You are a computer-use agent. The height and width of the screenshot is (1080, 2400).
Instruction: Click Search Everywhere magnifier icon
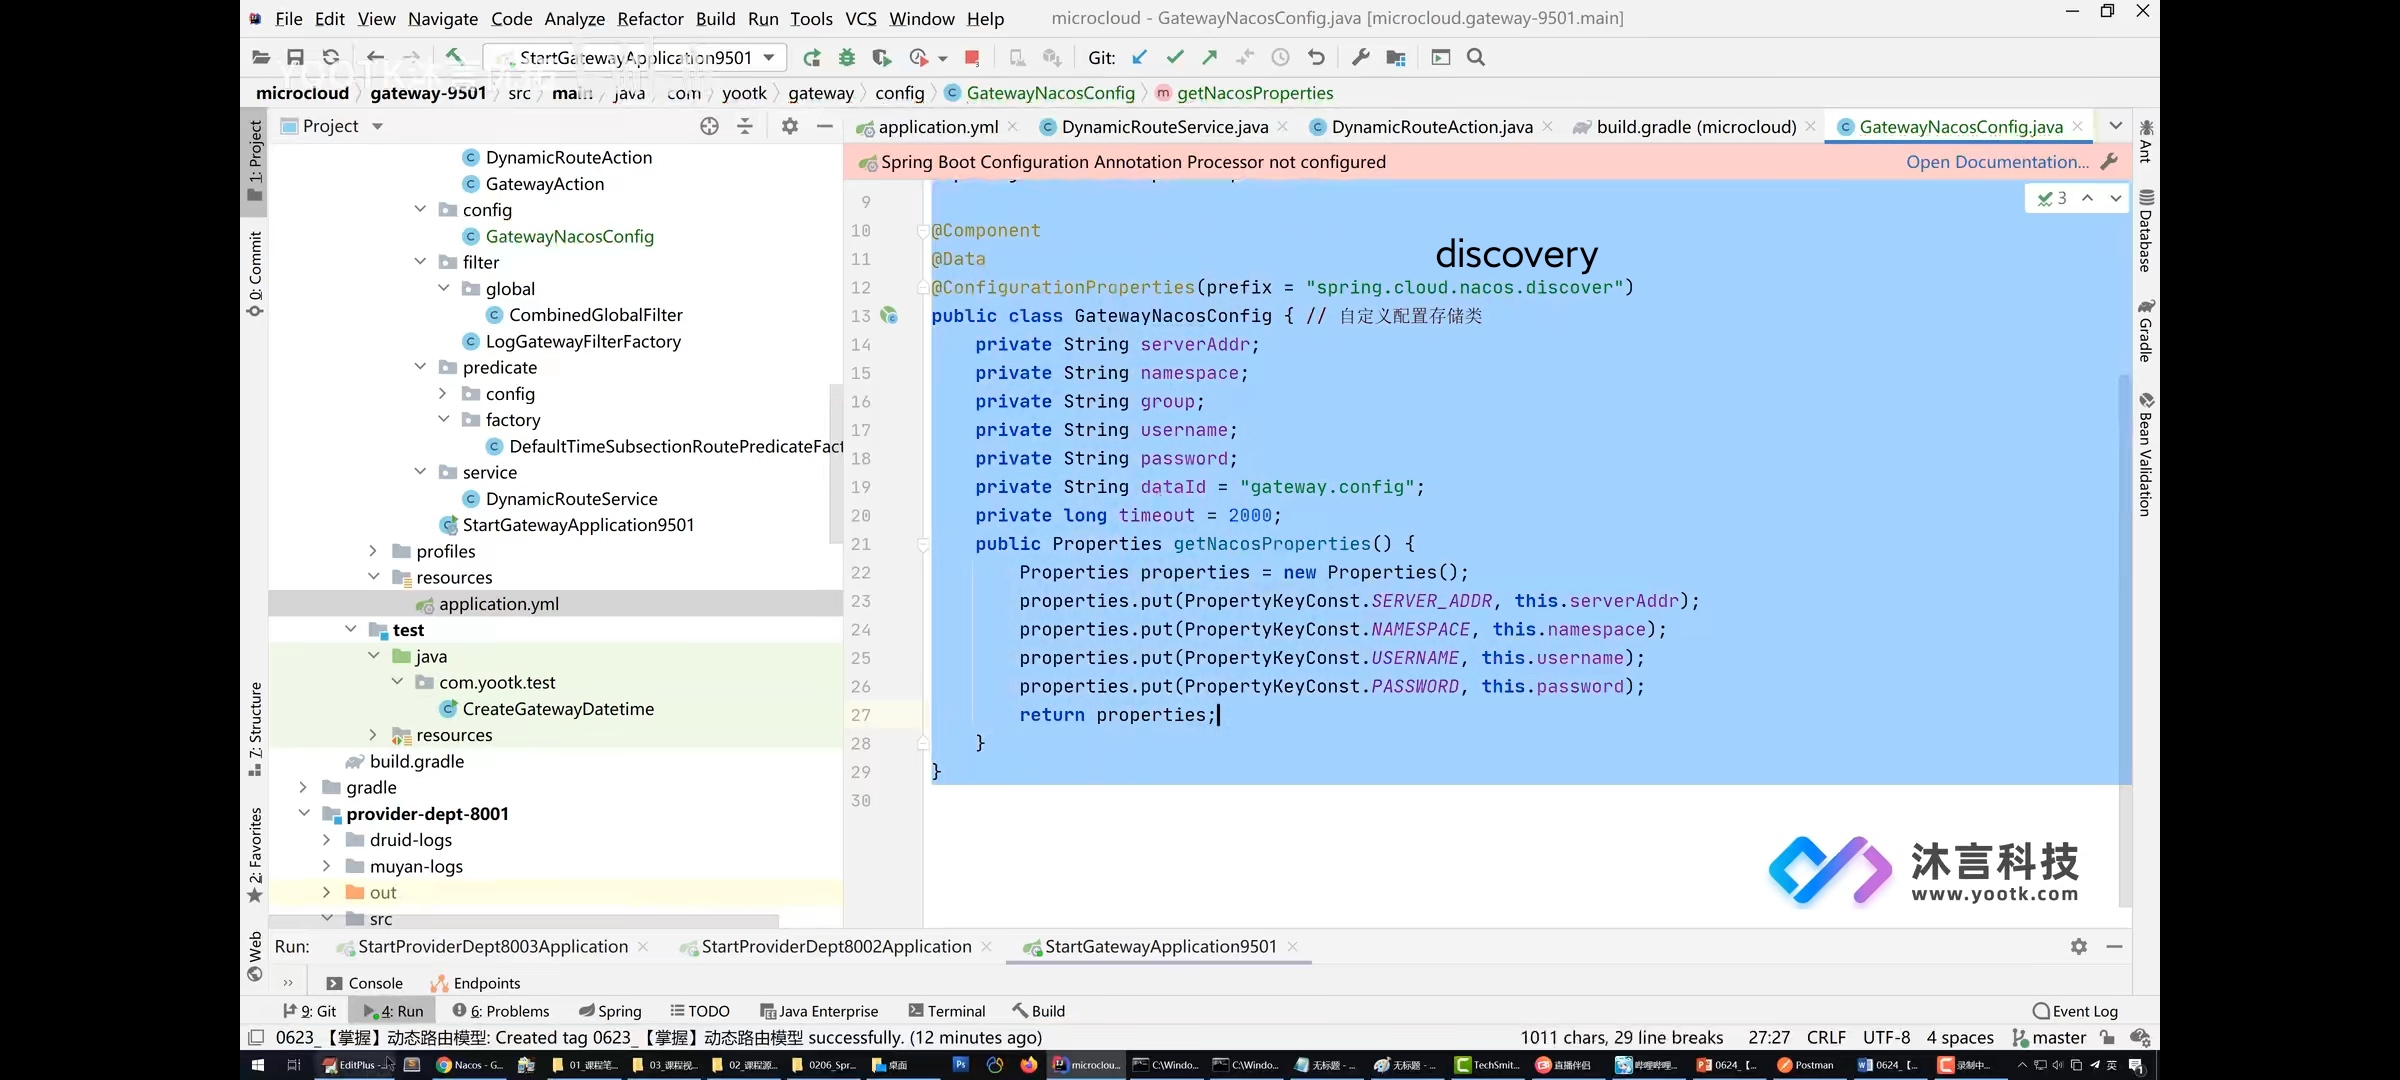coord(1476,58)
